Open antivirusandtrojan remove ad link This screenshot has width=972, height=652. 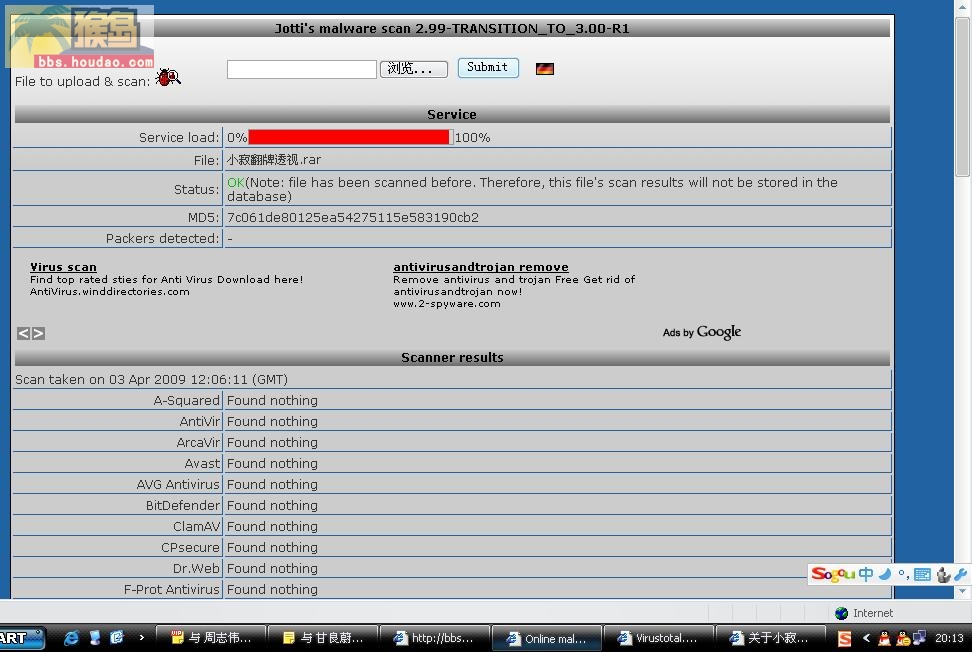[480, 267]
